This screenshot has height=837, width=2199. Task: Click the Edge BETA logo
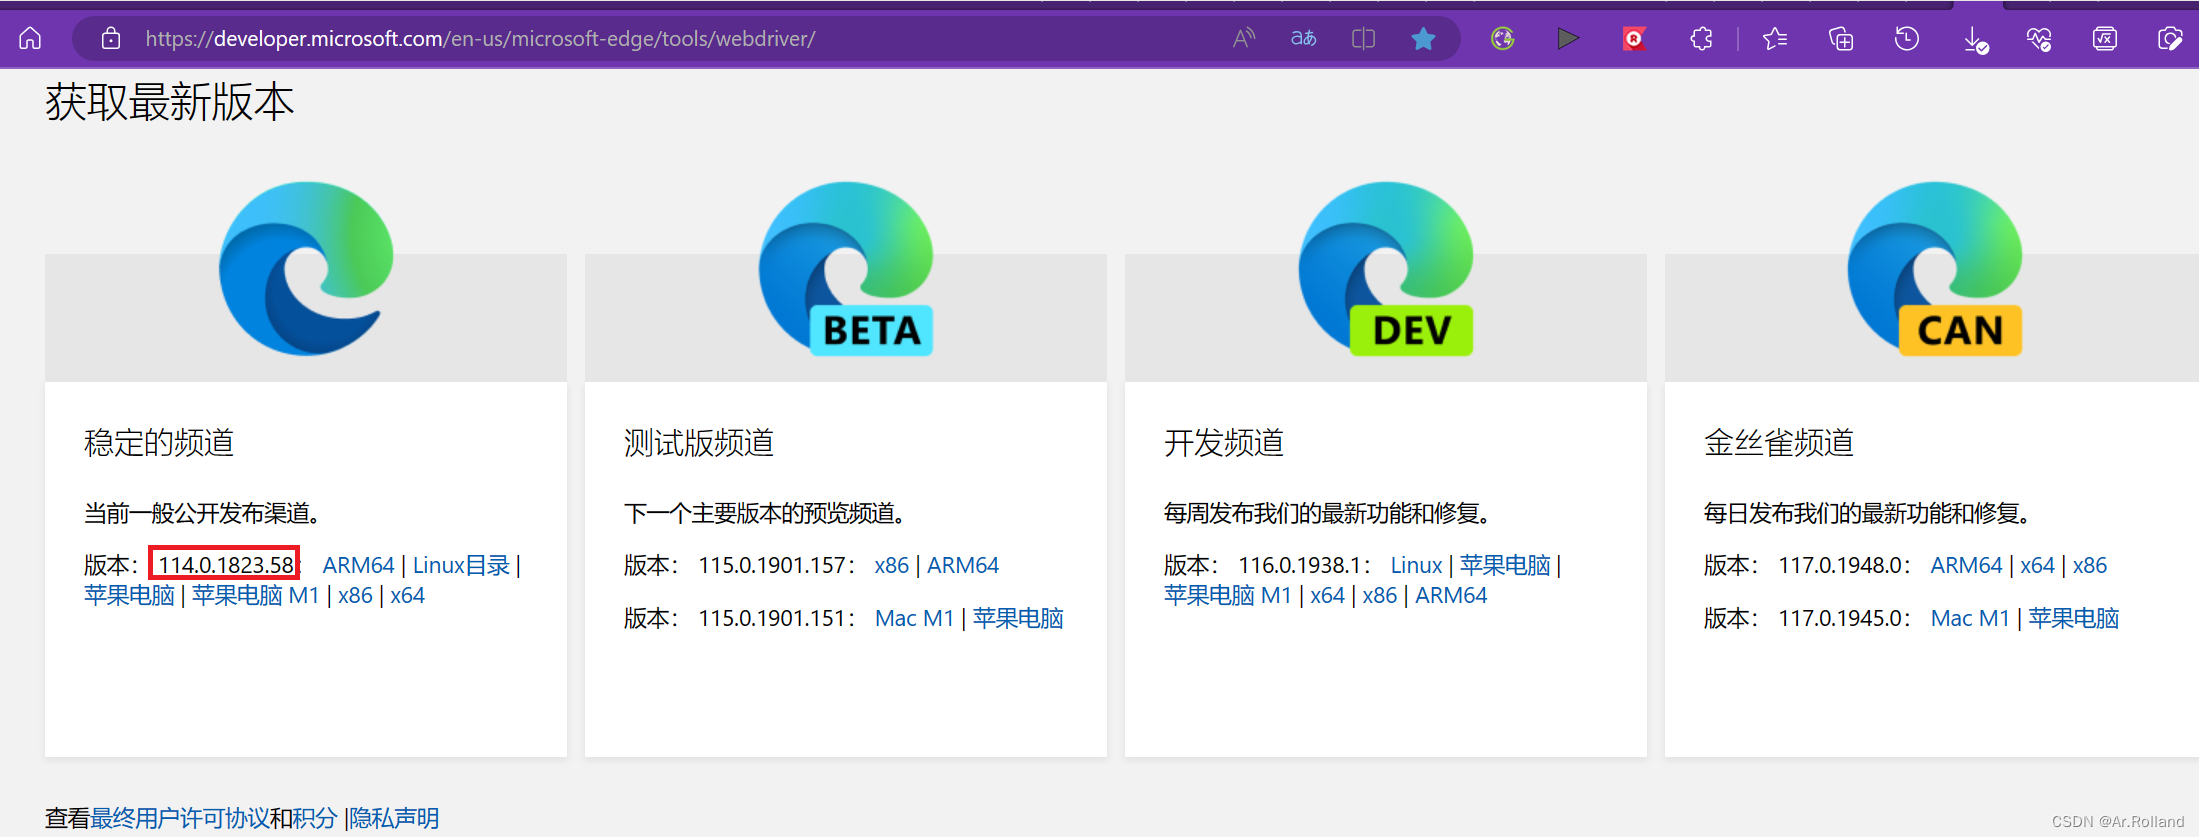click(x=846, y=268)
